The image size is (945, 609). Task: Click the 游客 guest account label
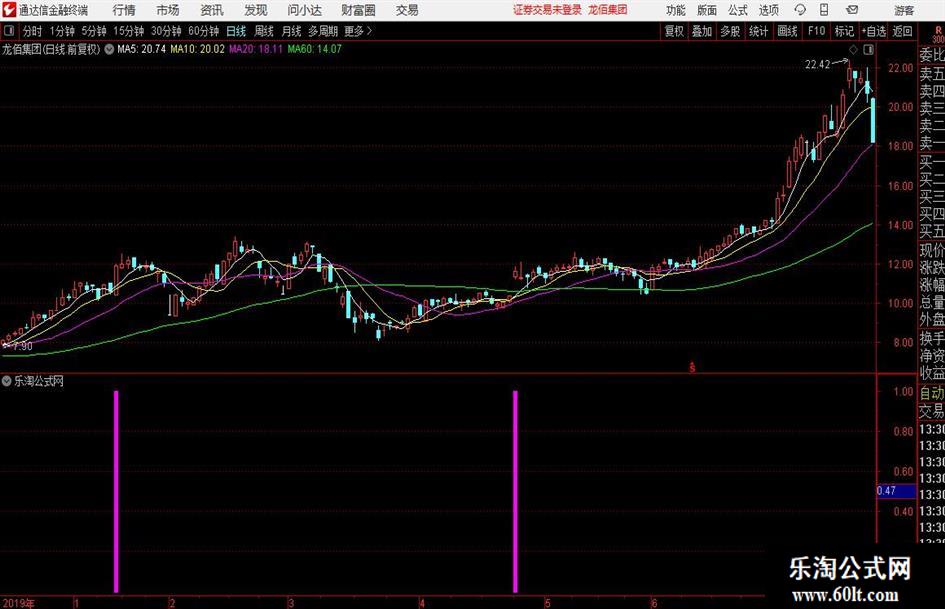pyautogui.click(x=904, y=10)
